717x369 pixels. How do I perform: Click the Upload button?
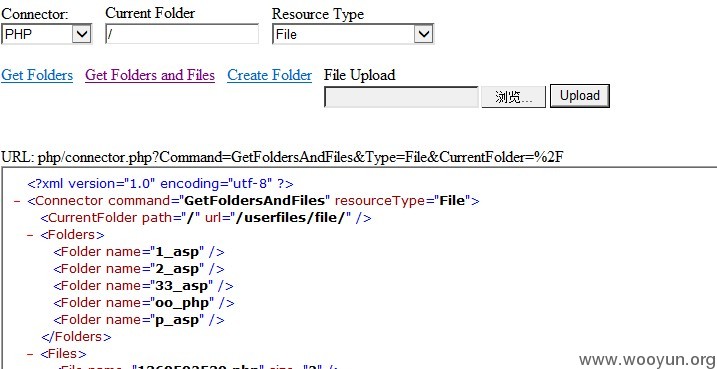tap(580, 96)
